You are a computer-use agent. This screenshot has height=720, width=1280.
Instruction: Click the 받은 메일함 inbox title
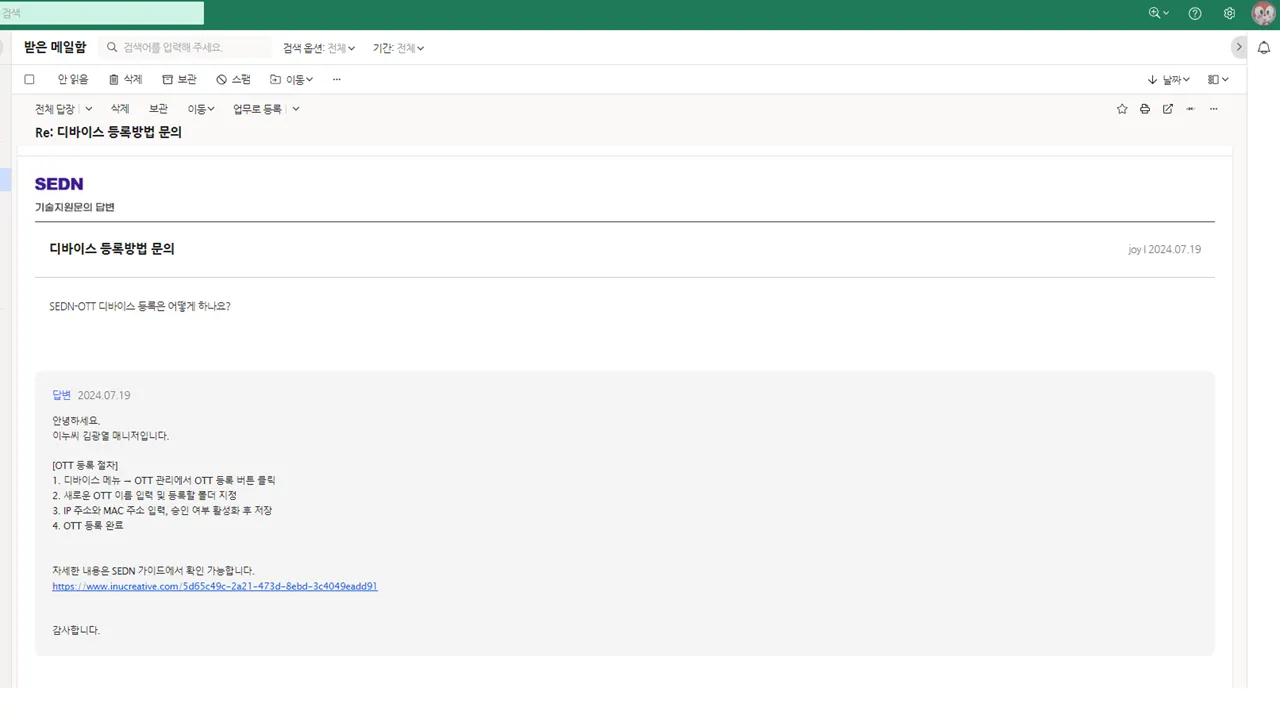55,47
